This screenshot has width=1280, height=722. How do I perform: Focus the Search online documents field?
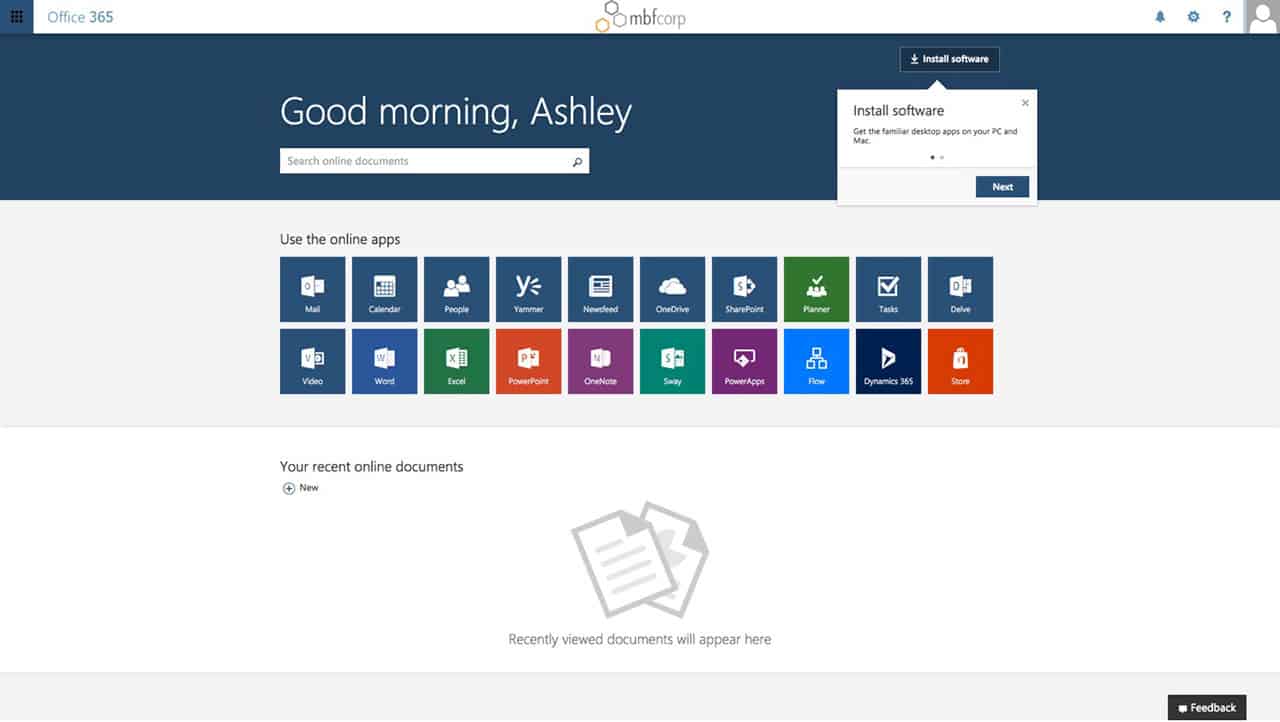(x=434, y=161)
